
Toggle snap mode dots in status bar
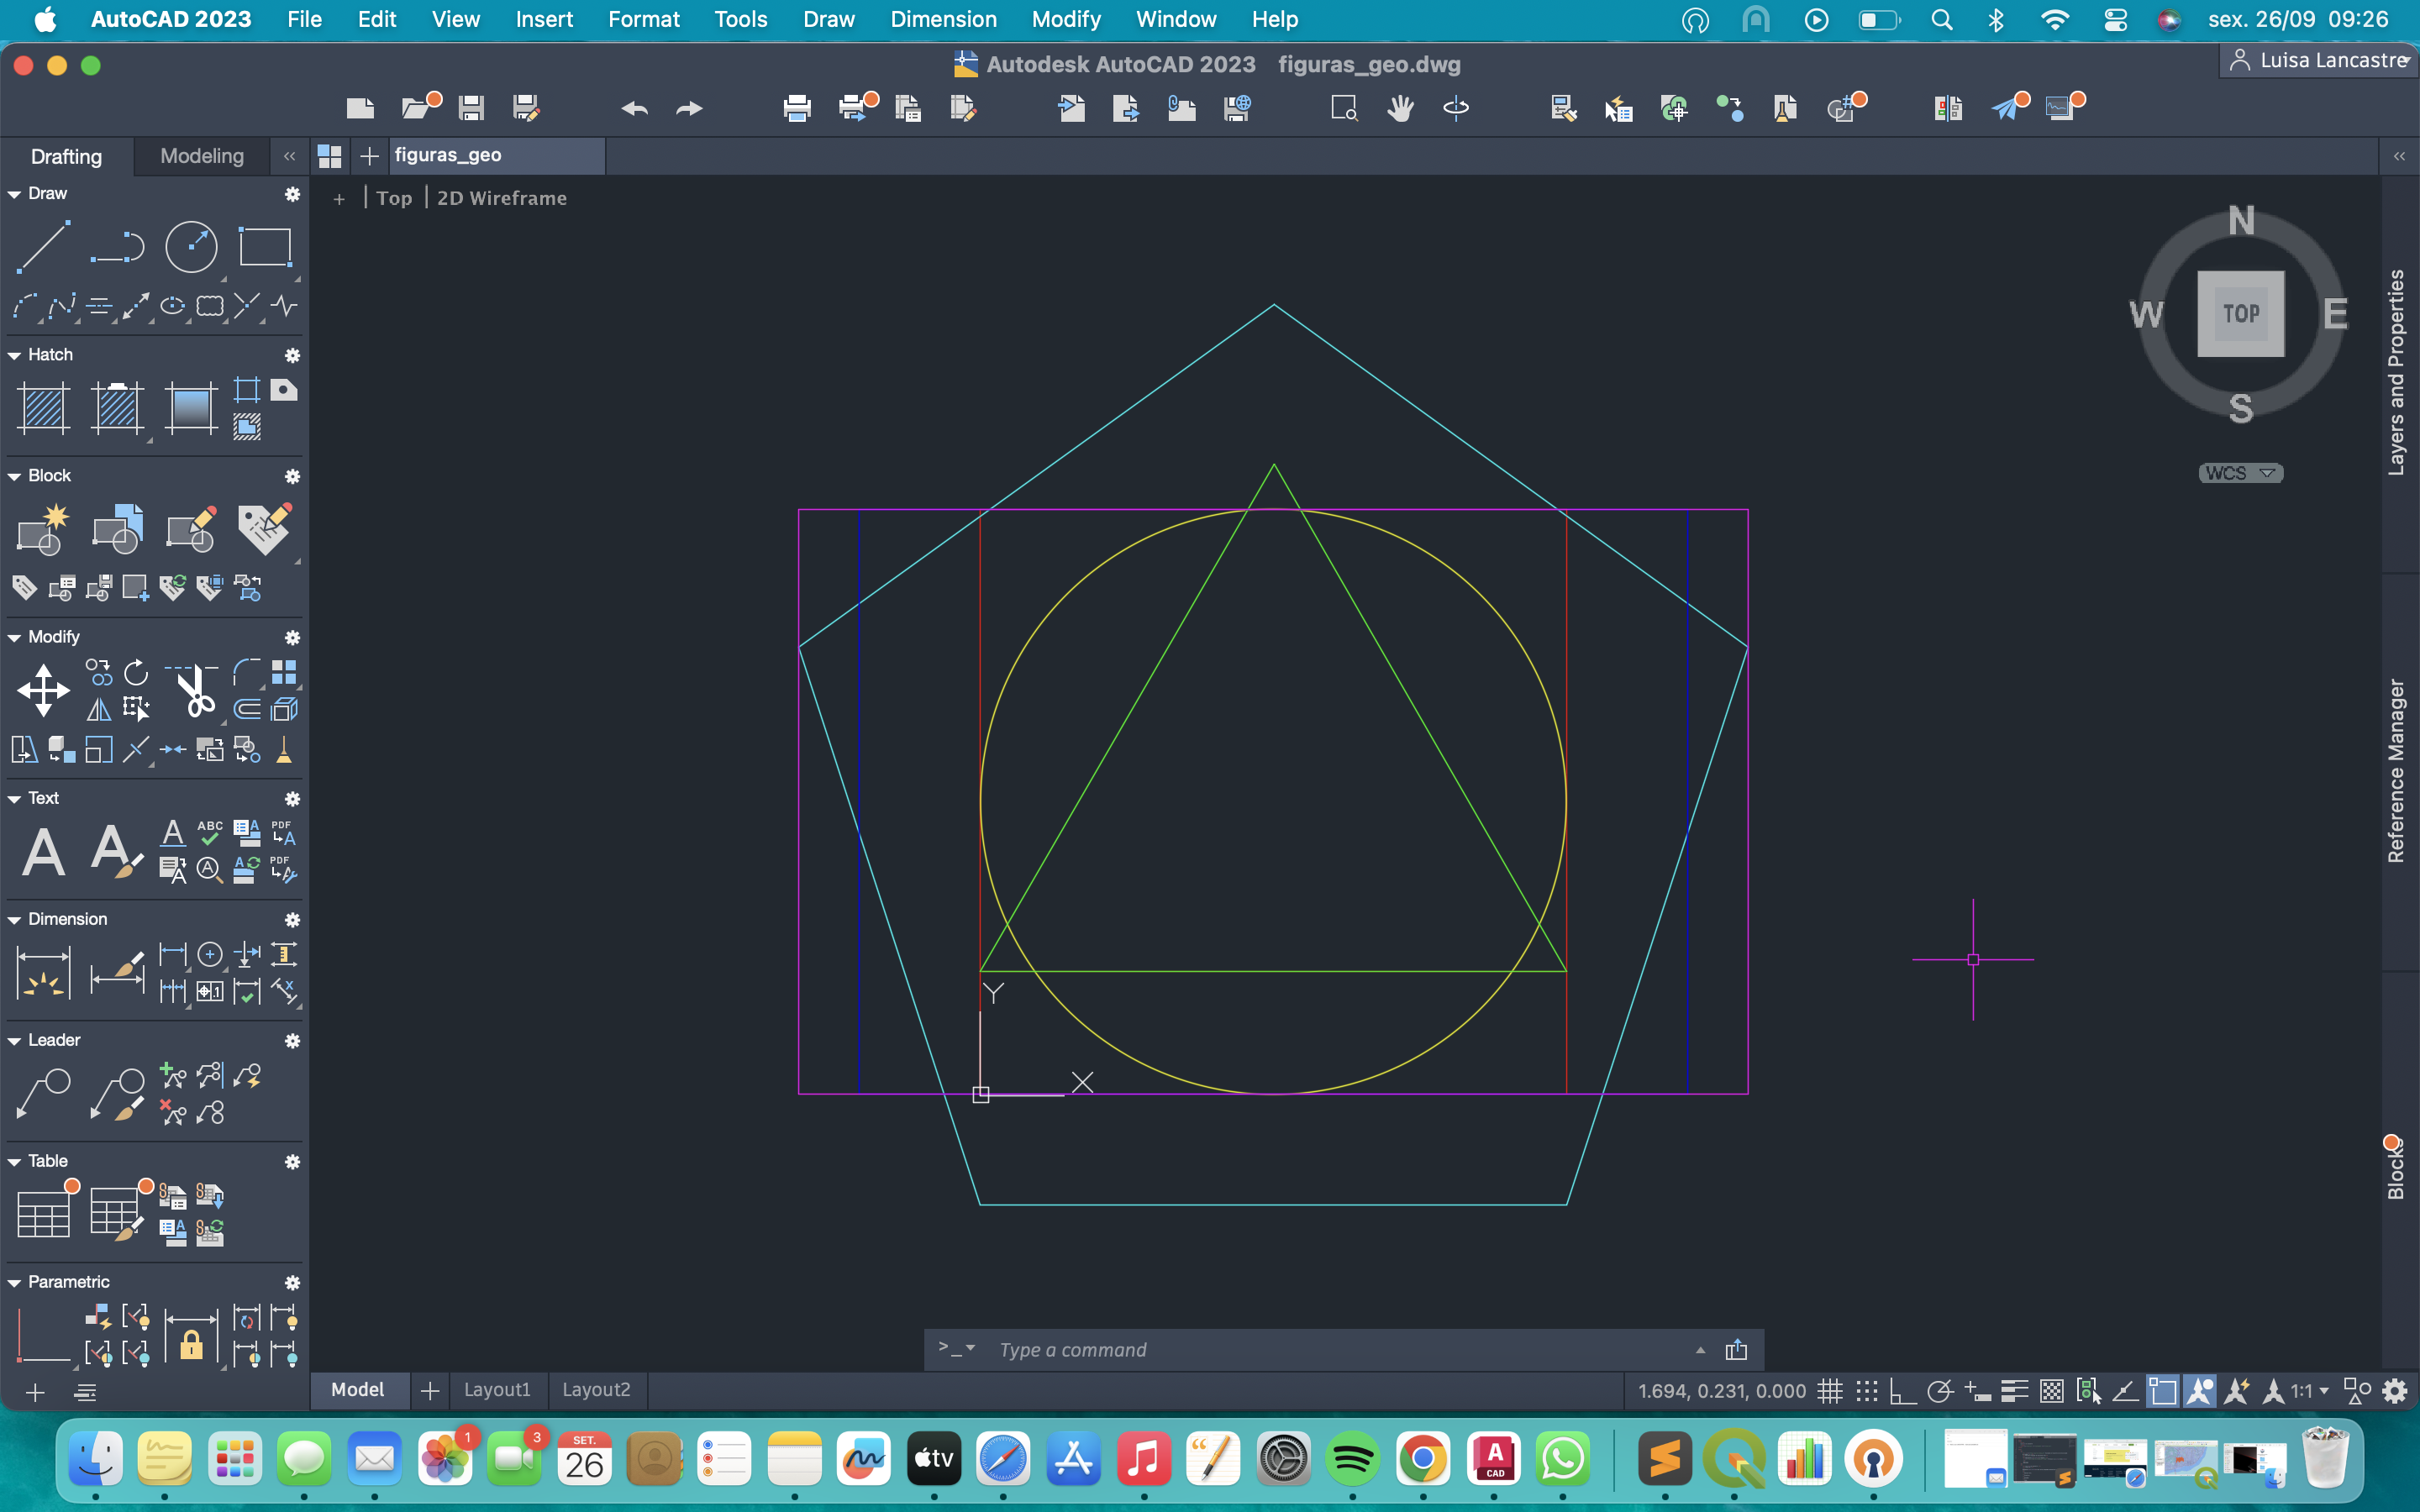(1866, 1391)
